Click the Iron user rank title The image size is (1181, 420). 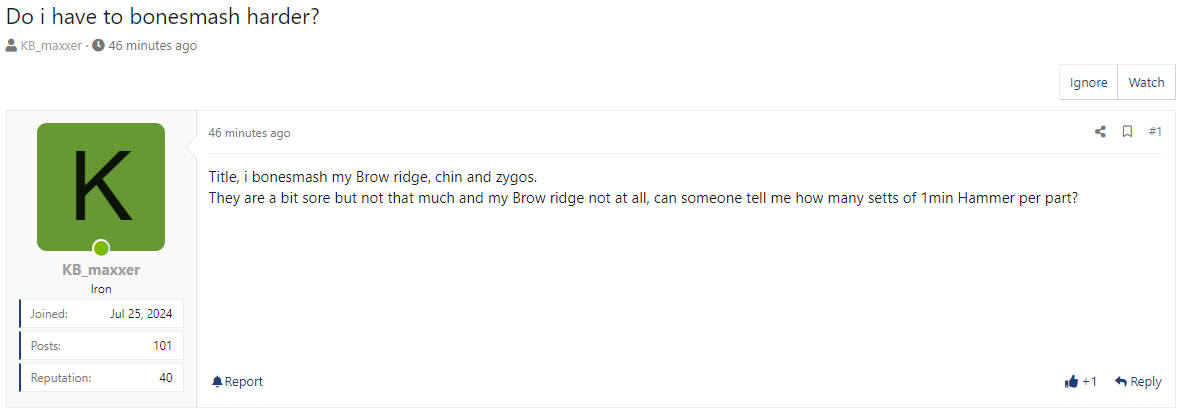(x=101, y=288)
